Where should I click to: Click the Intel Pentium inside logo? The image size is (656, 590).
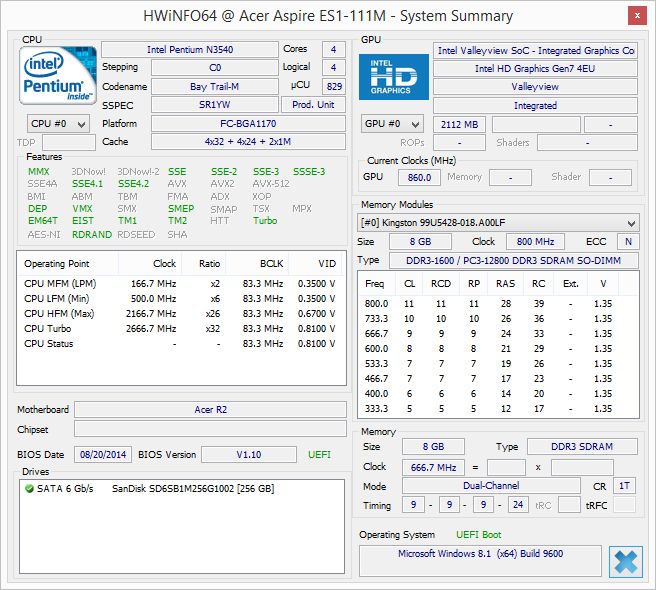58,76
